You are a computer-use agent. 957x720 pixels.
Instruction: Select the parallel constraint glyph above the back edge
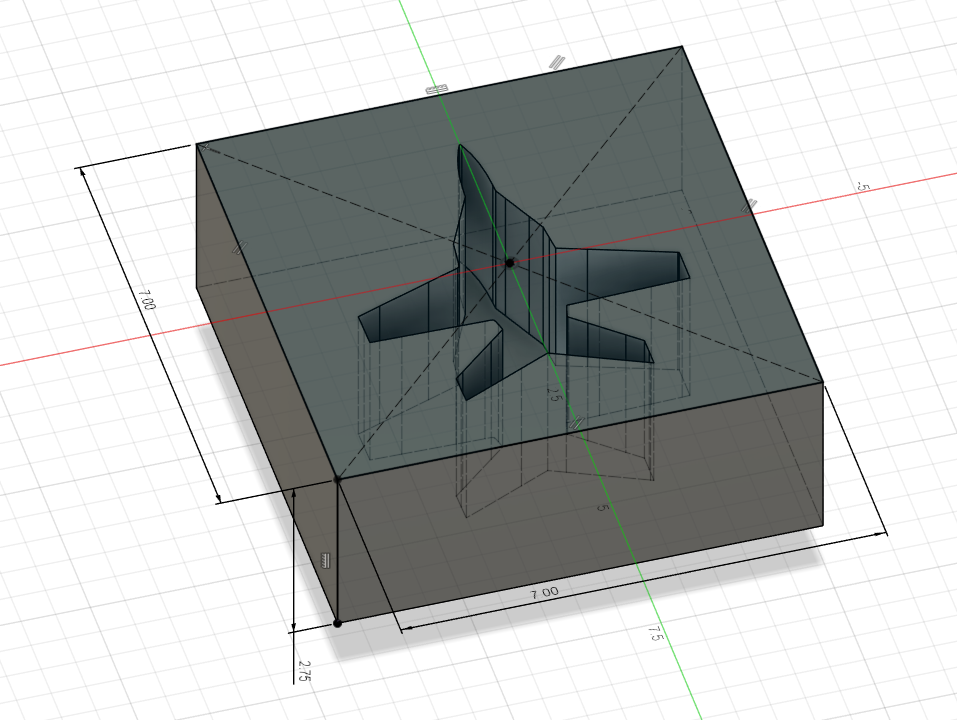click(x=557, y=62)
